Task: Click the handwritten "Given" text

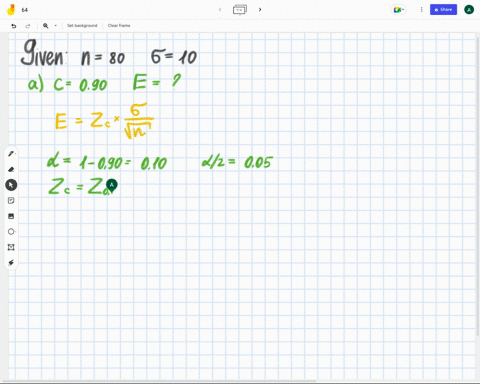Action: [43, 53]
